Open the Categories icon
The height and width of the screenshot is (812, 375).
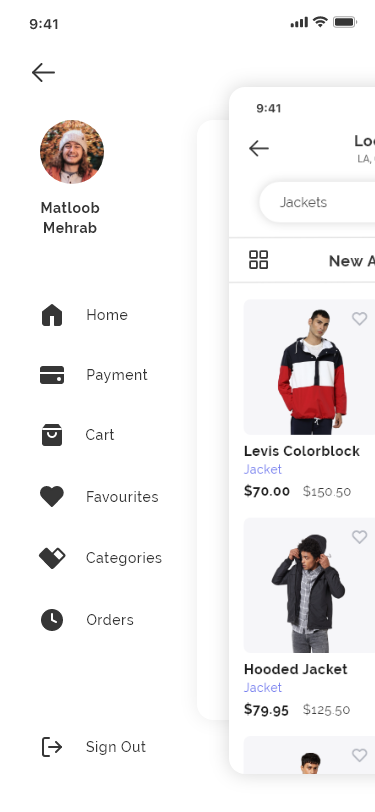pyautogui.click(x=52, y=558)
